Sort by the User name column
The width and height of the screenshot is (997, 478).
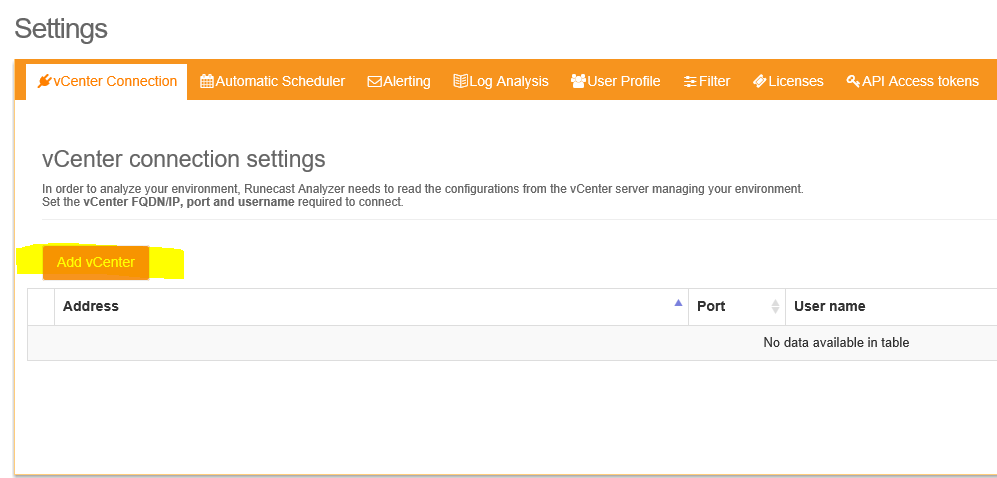point(891,306)
